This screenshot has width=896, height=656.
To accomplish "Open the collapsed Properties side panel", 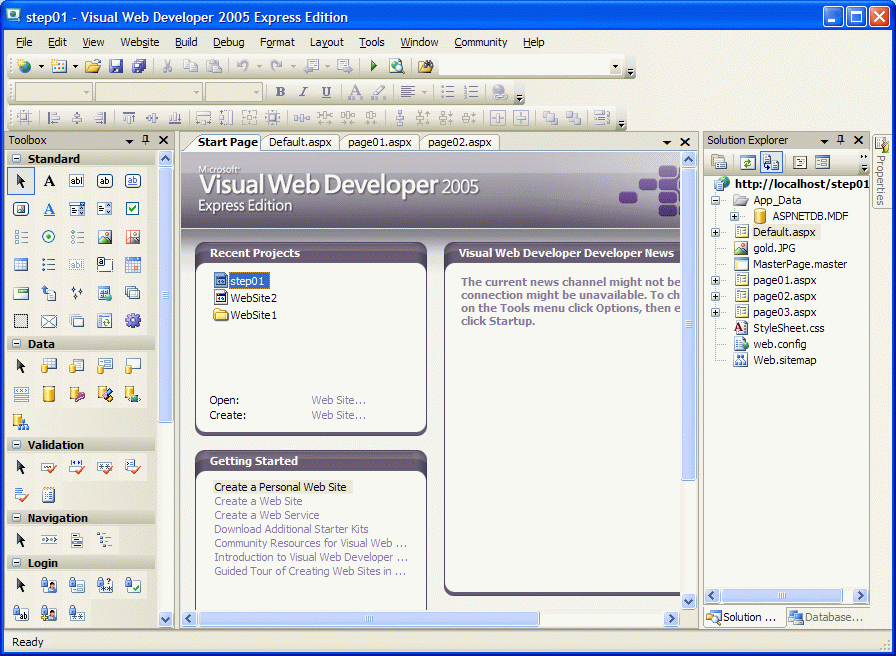I will pyautogui.click(x=881, y=171).
